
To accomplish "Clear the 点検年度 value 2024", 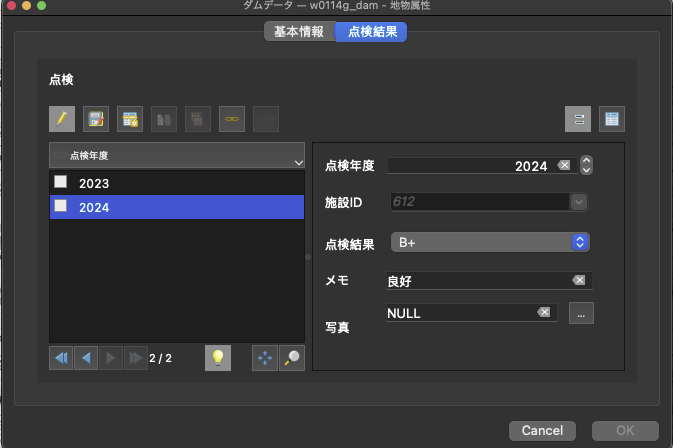I will [564, 165].
